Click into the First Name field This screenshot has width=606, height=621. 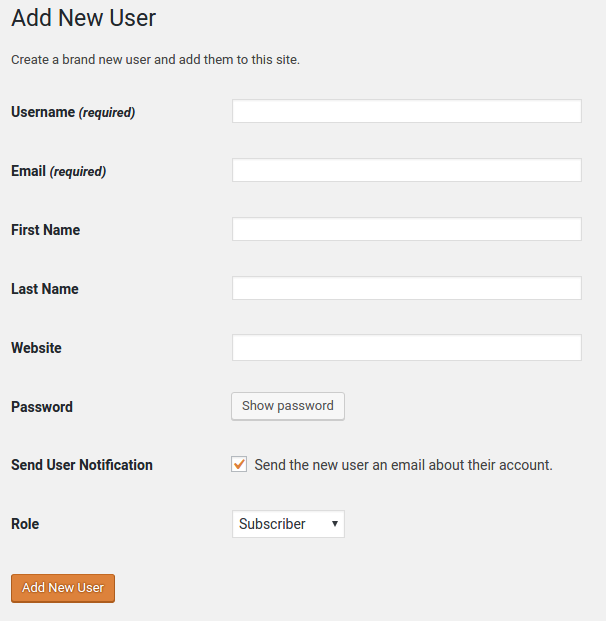pyautogui.click(x=406, y=229)
